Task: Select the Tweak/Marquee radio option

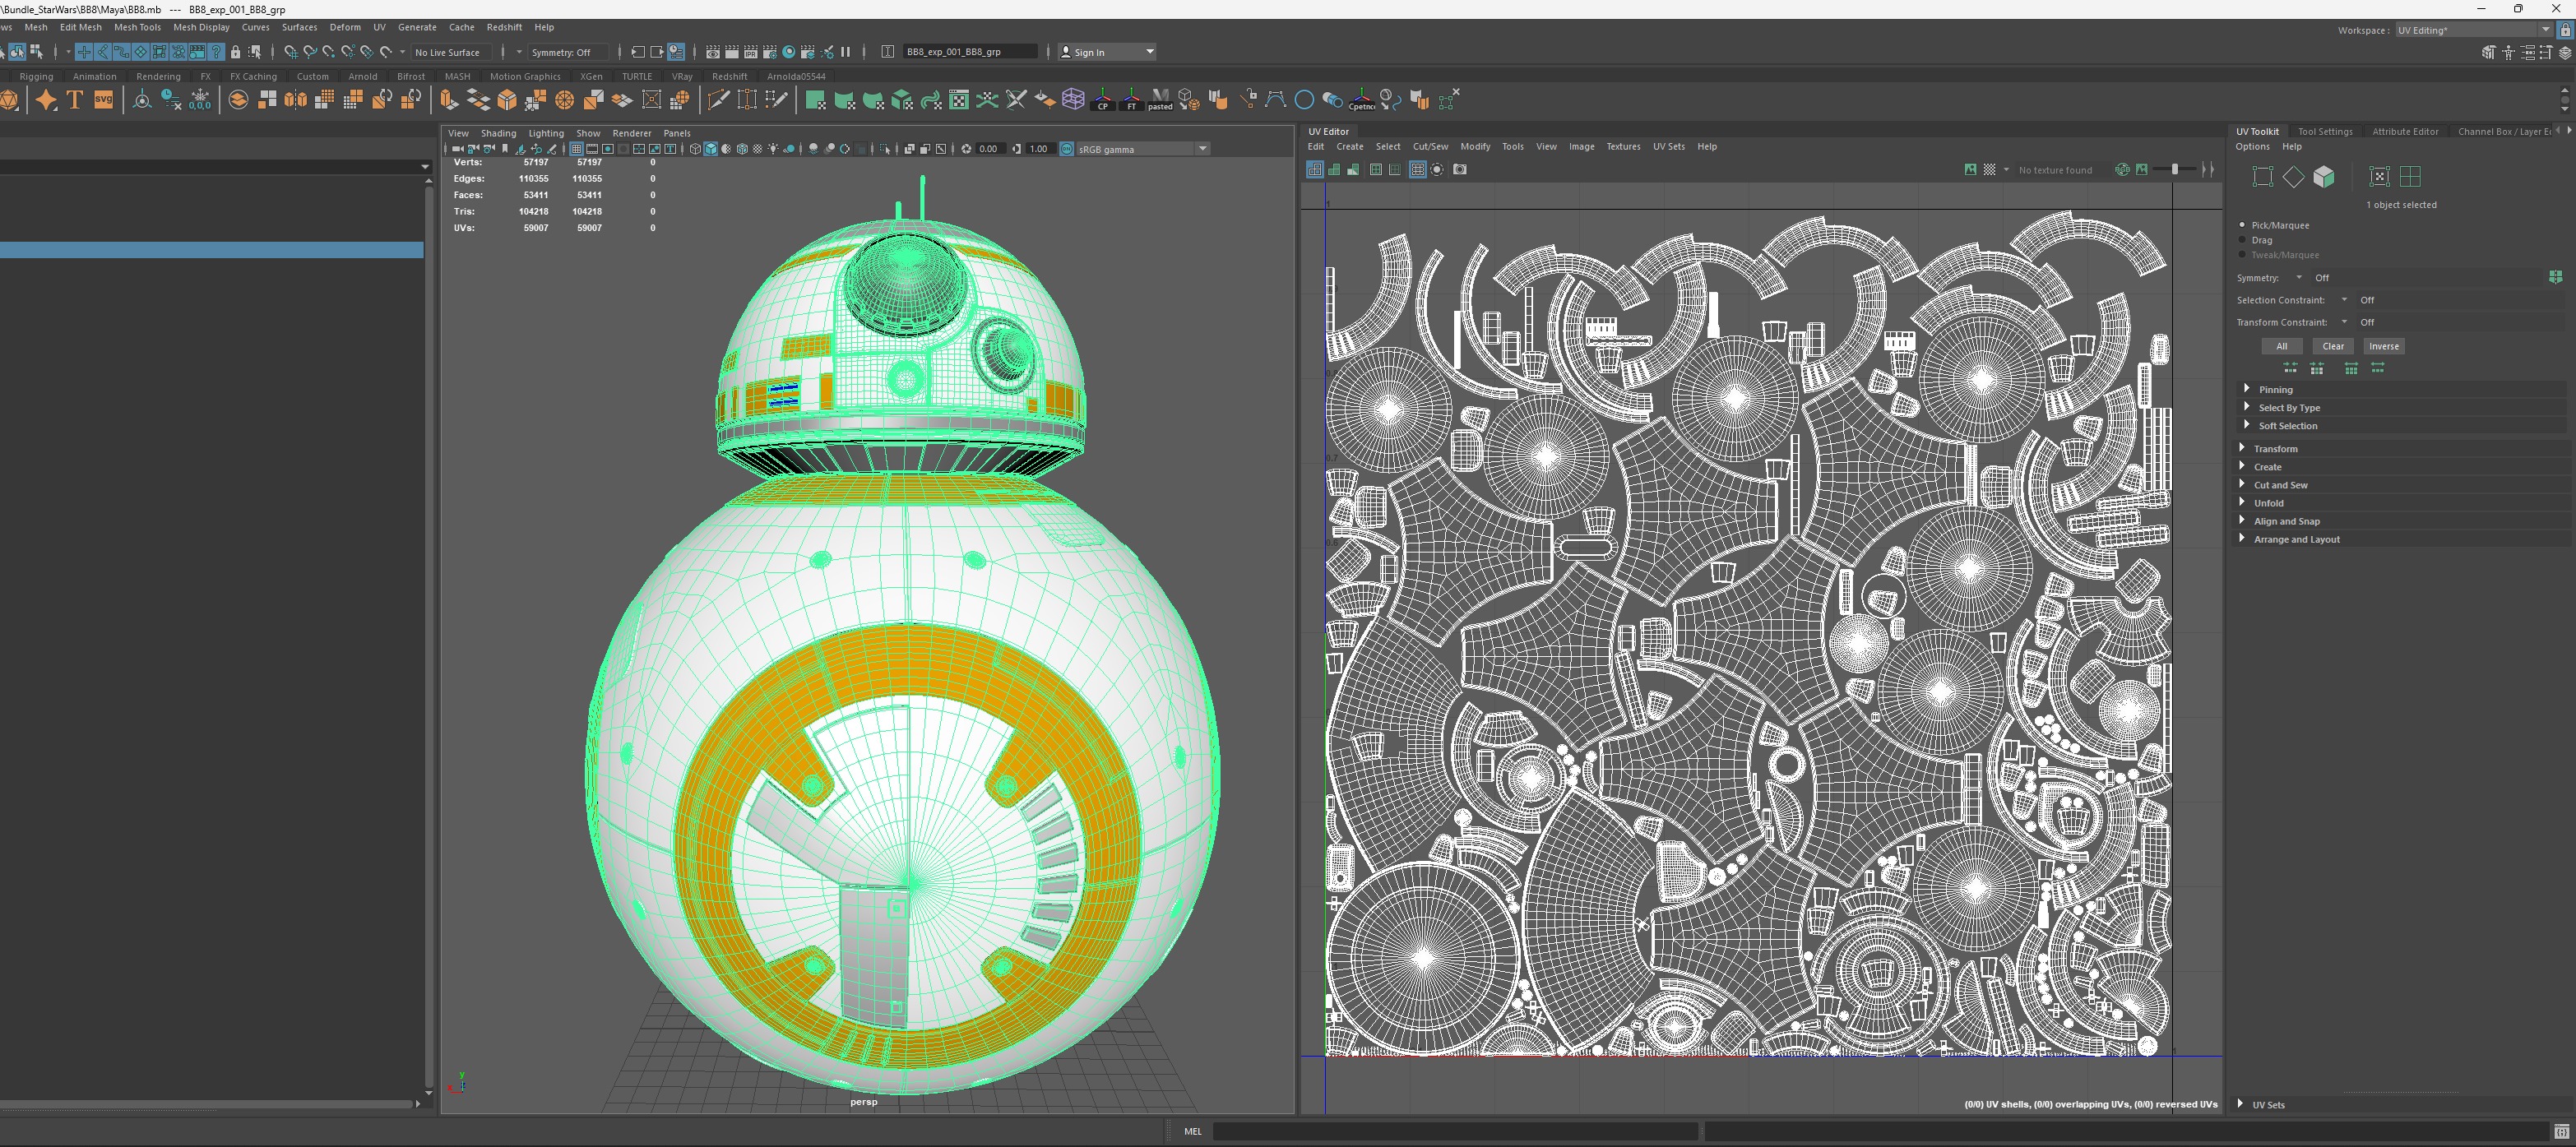Action: (2242, 255)
